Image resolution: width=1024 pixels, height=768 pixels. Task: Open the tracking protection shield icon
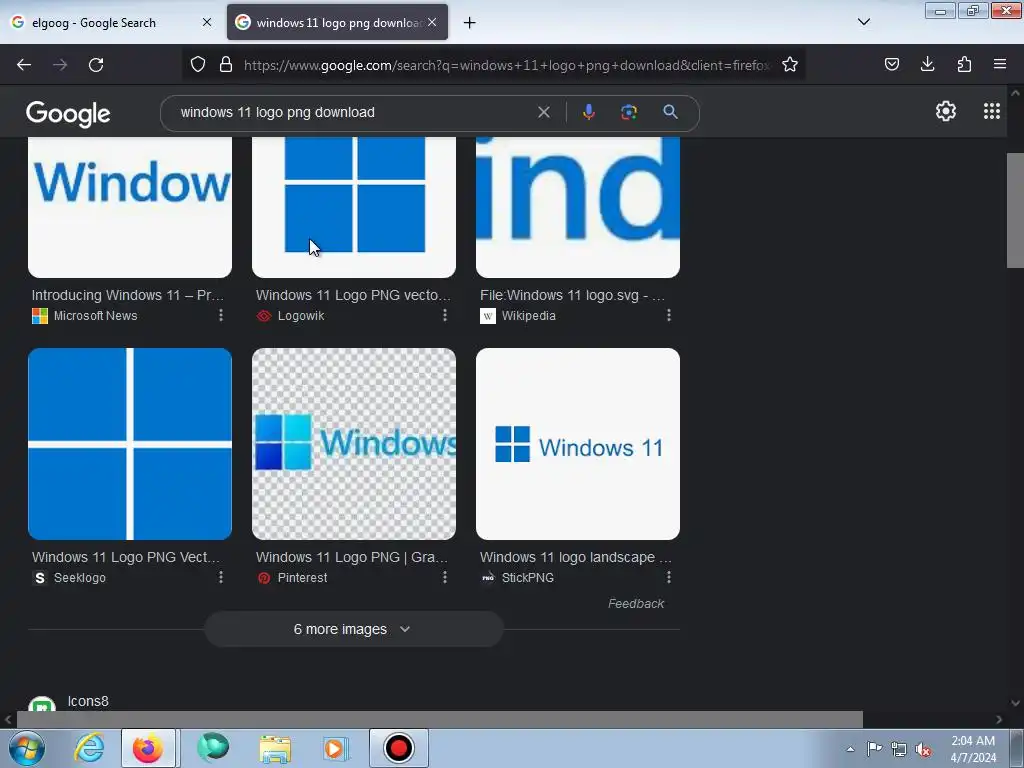point(198,65)
